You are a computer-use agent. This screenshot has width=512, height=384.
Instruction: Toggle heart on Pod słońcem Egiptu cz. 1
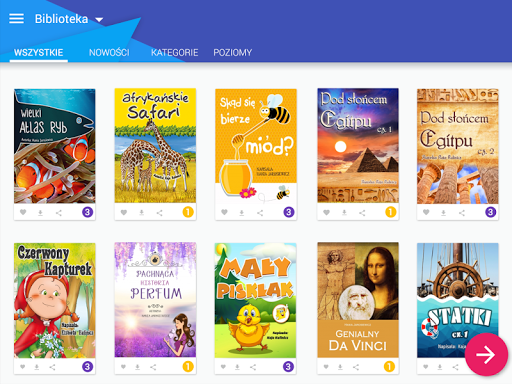[x=326, y=212]
